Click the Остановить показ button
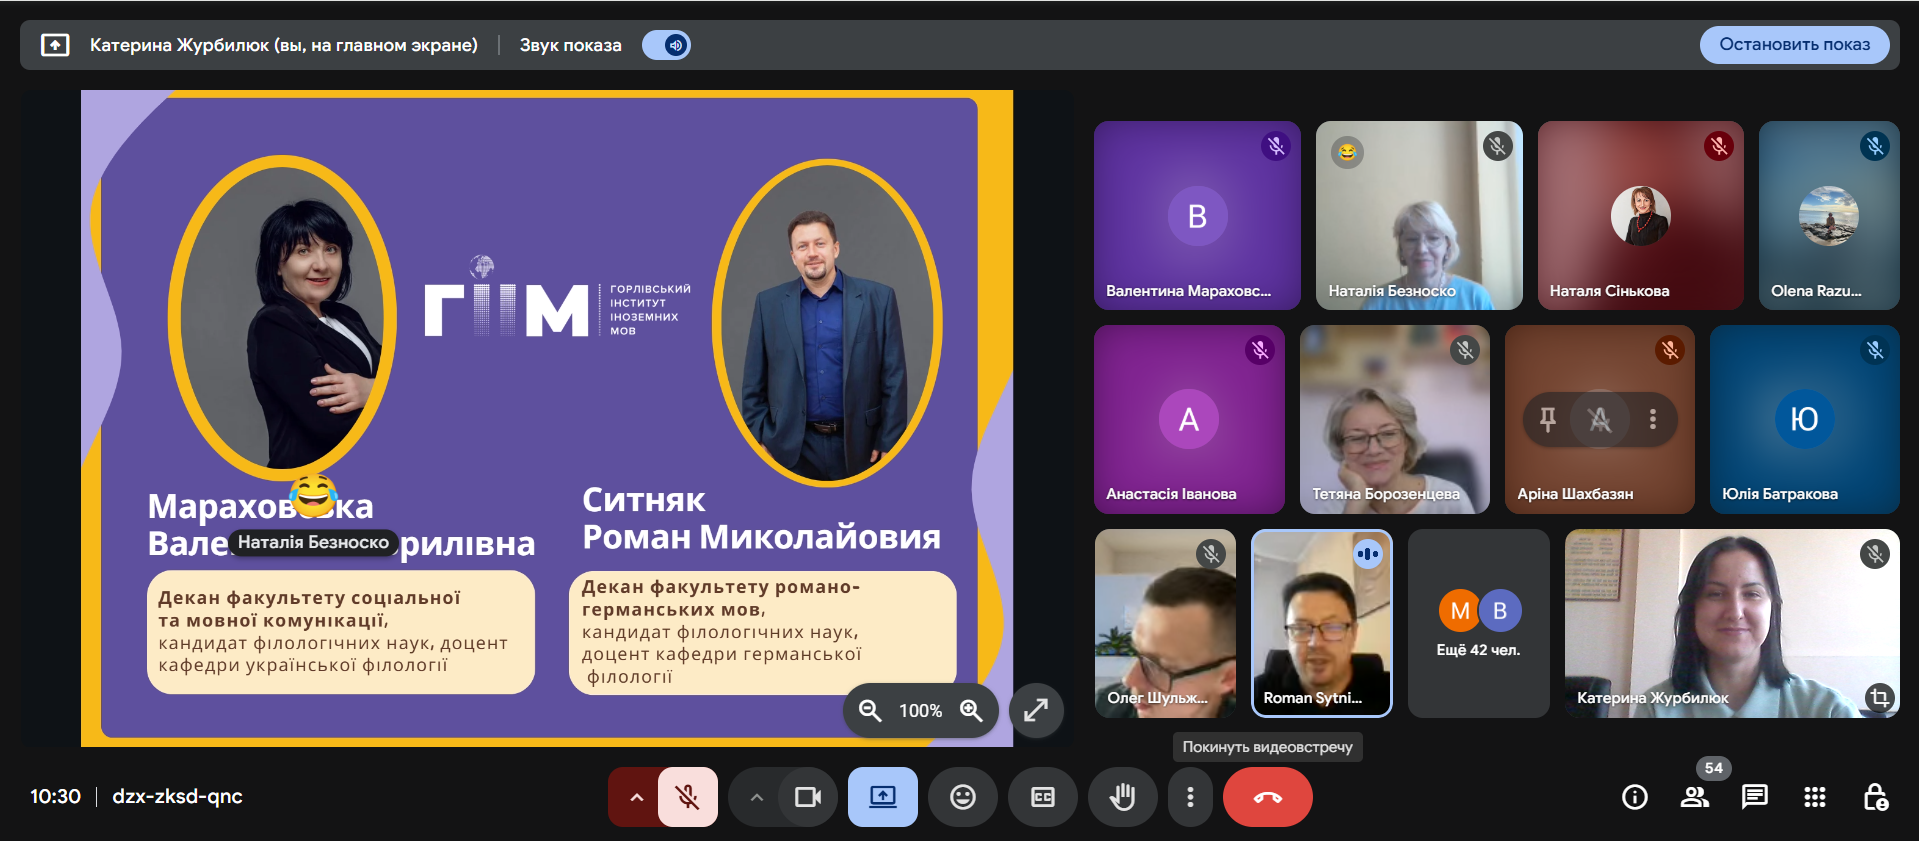This screenshot has height=841, width=1919. [1794, 45]
